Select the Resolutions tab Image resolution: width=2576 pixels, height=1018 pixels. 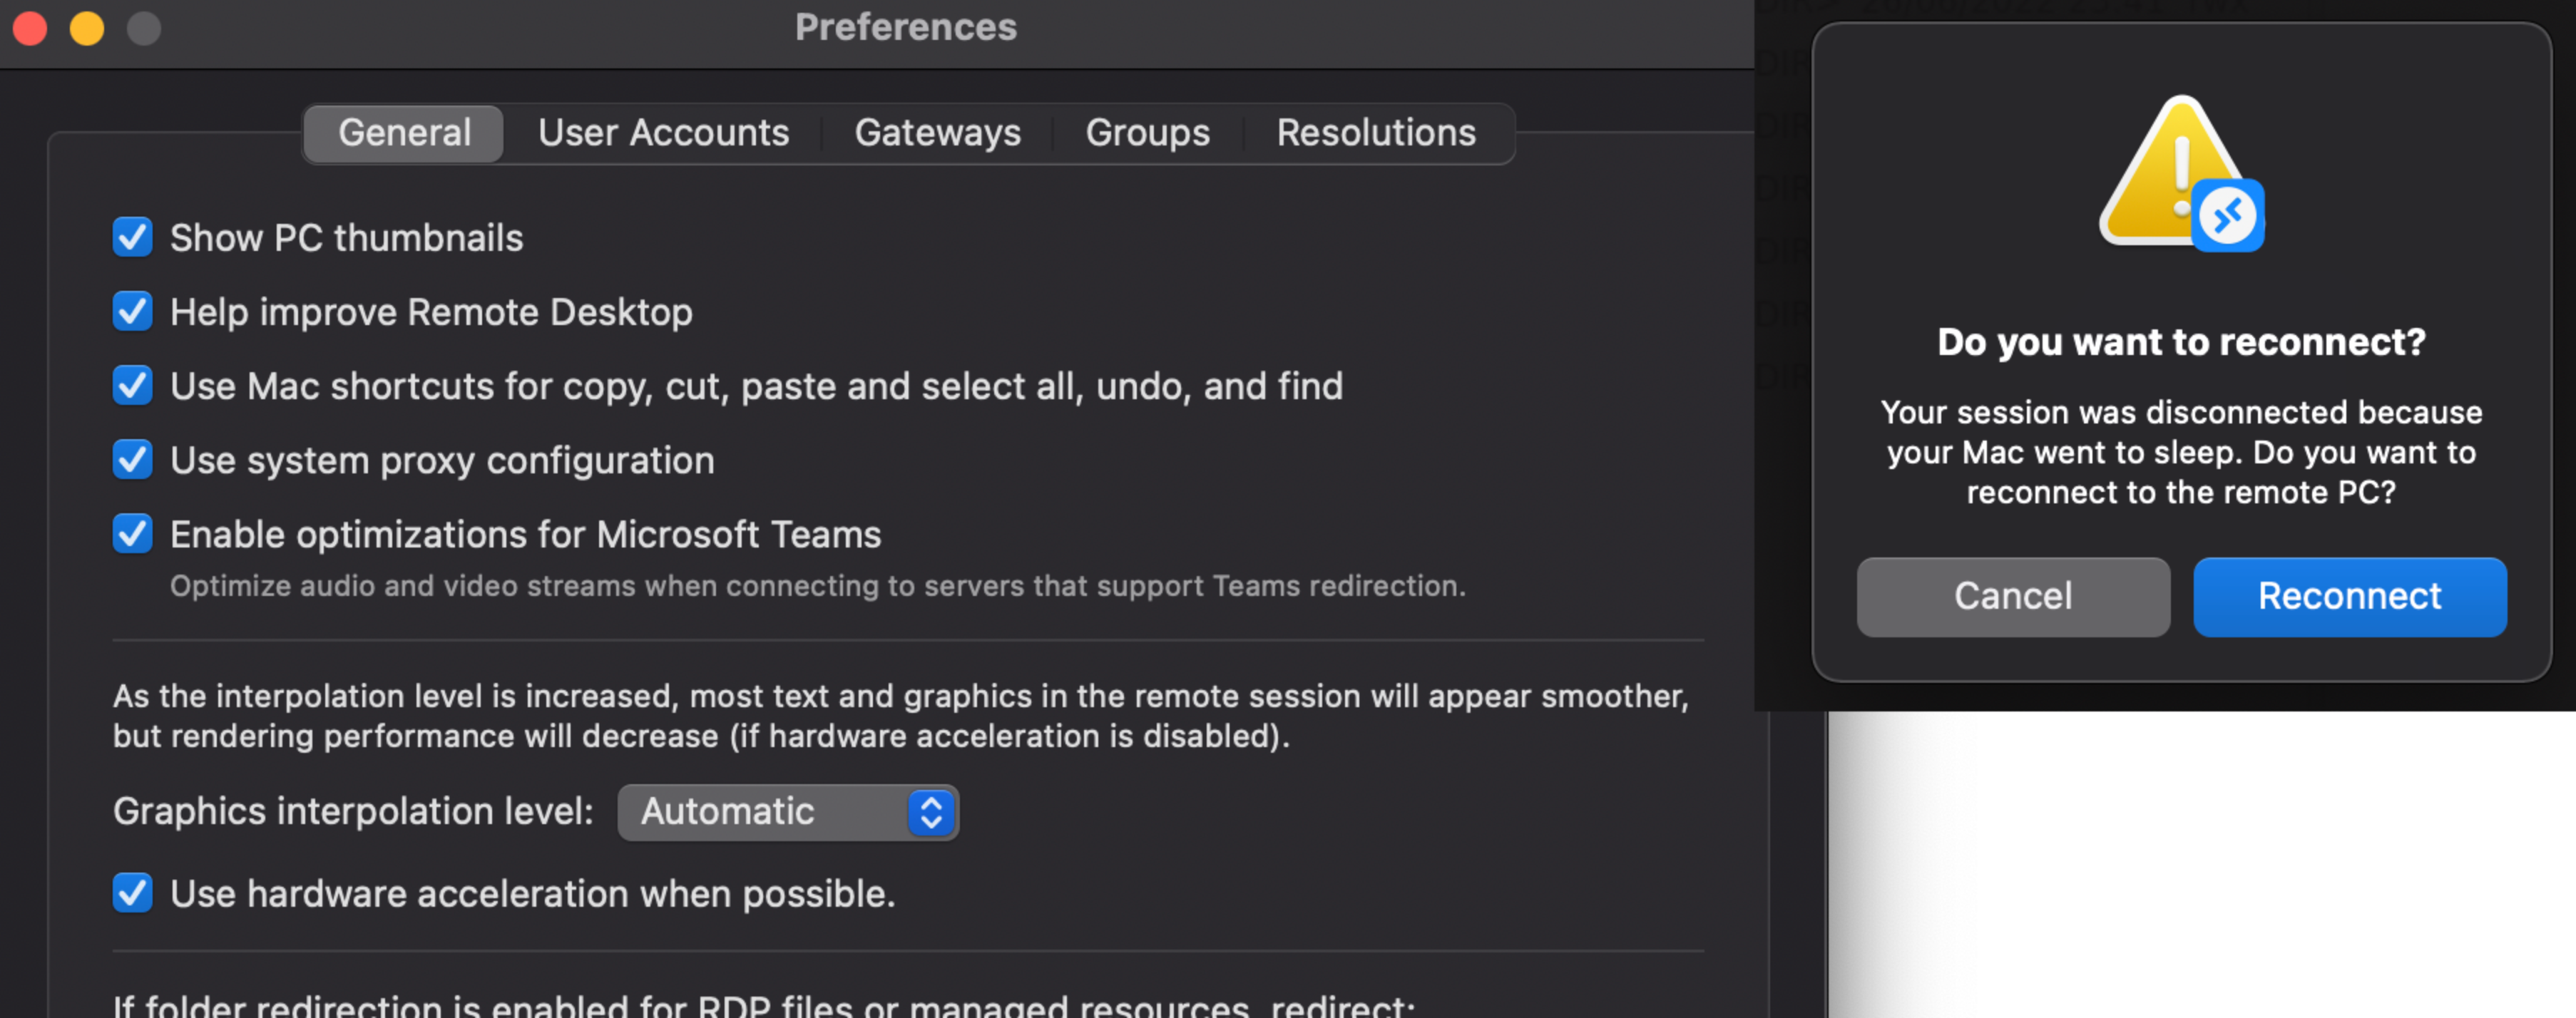tap(1375, 132)
